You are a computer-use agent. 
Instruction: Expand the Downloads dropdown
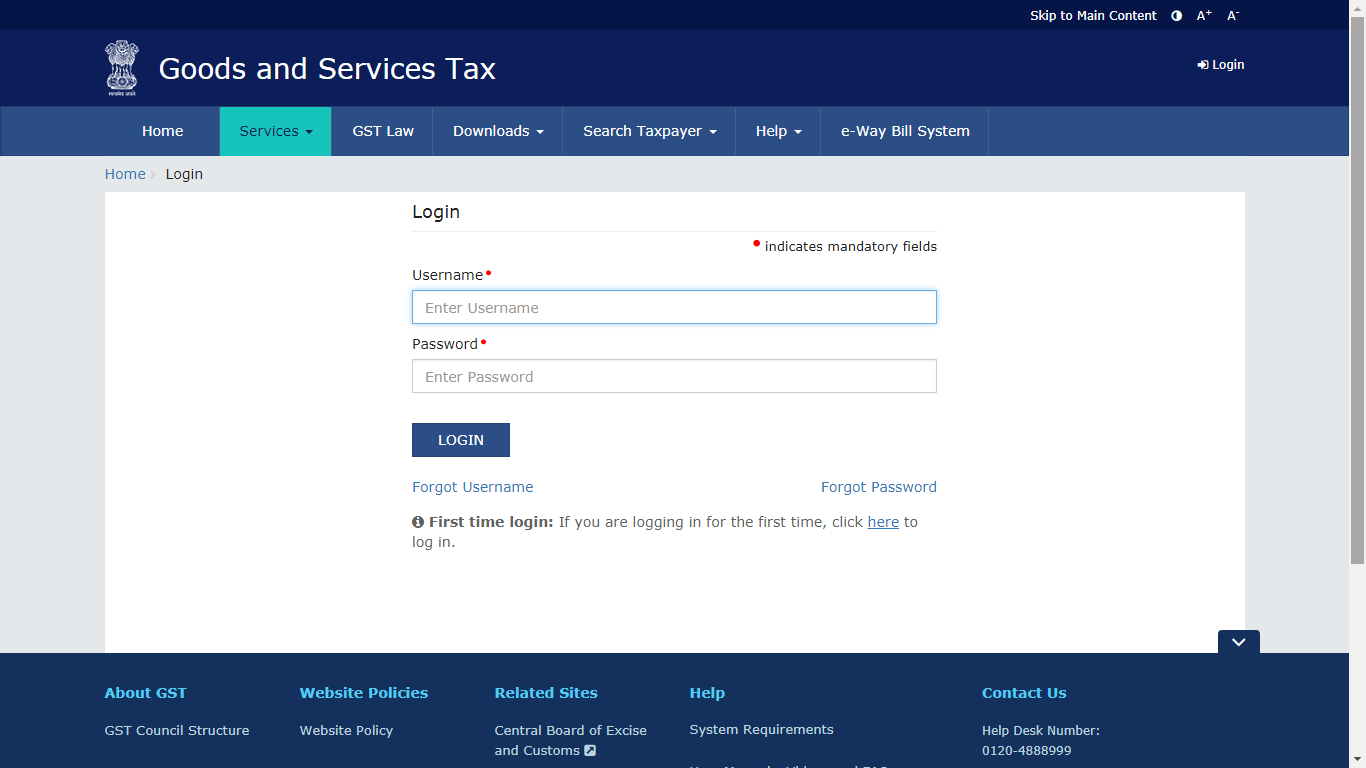click(x=497, y=131)
